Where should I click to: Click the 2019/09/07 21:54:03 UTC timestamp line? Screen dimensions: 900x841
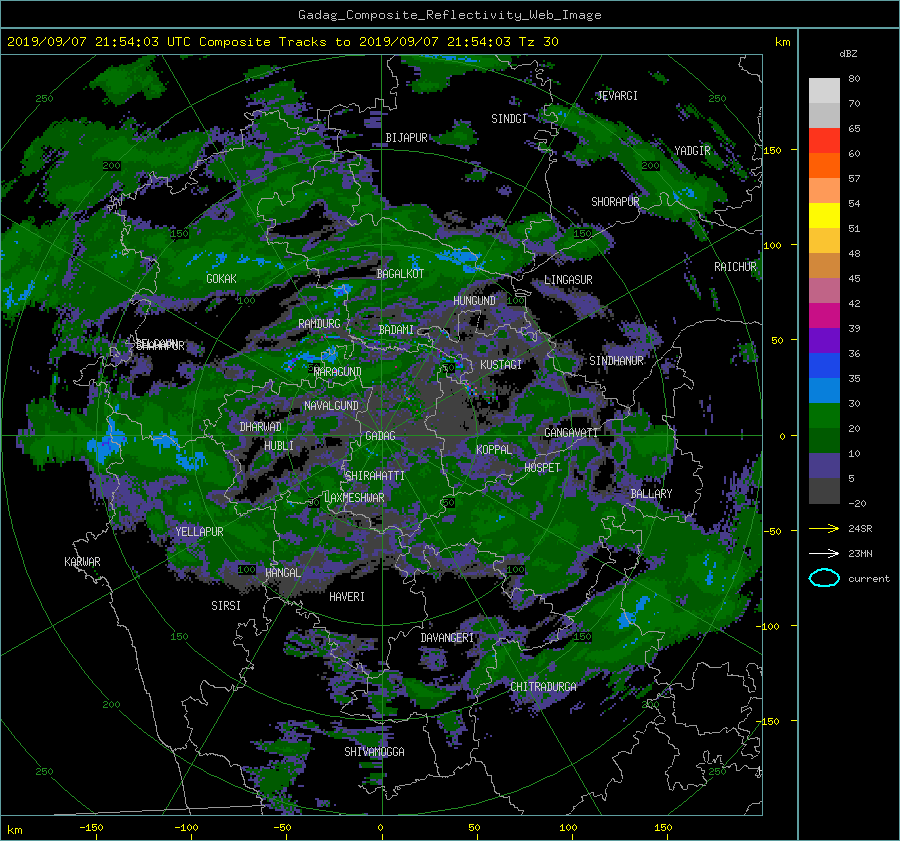[x=282, y=42]
